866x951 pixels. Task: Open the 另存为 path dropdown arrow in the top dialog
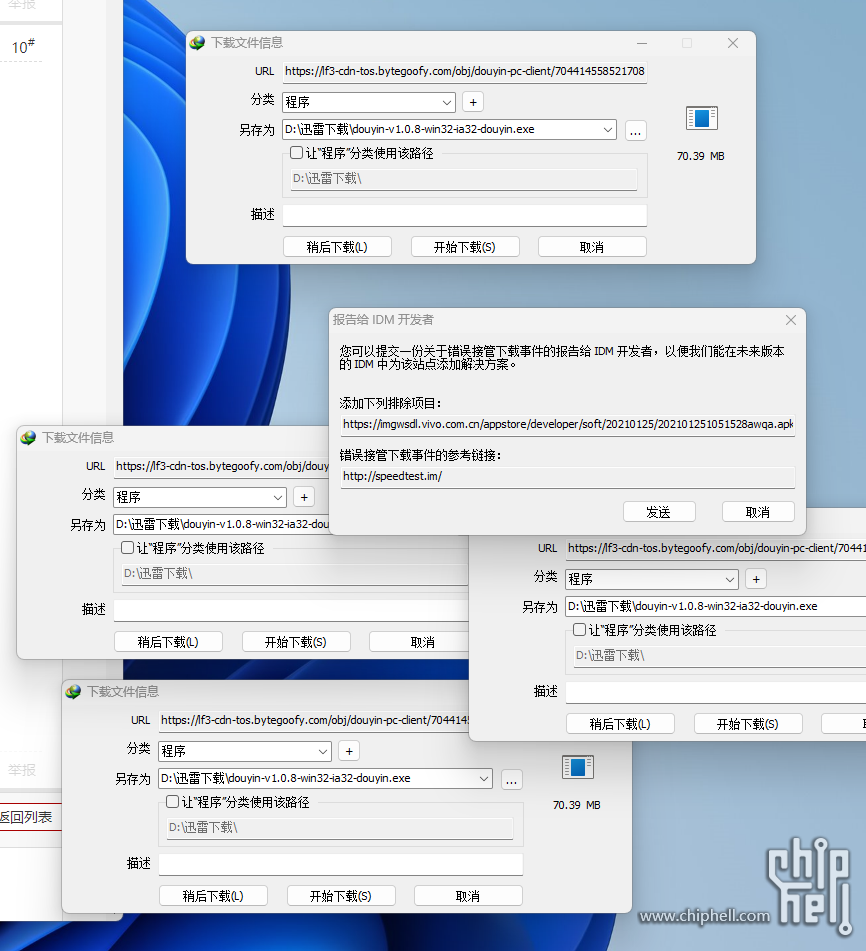[608, 130]
